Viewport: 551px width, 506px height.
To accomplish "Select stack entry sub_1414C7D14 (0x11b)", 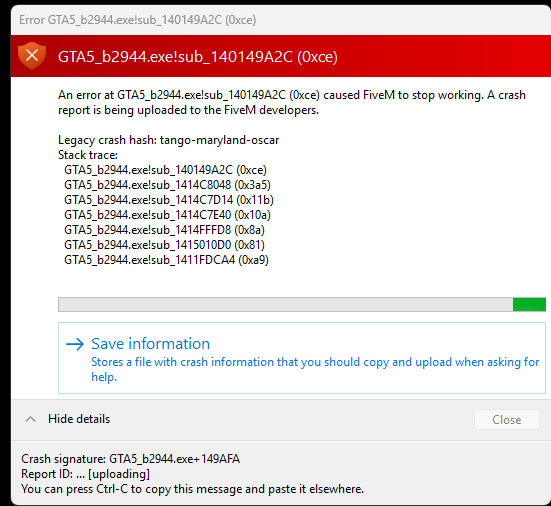I will [169, 200].
